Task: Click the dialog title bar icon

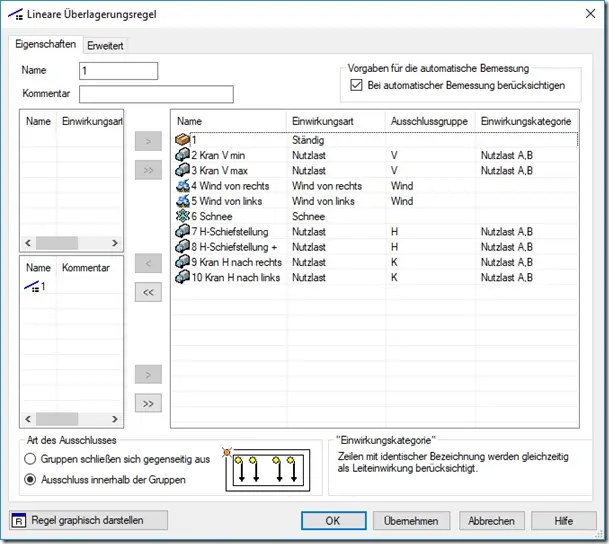Action: coord(16,14)
